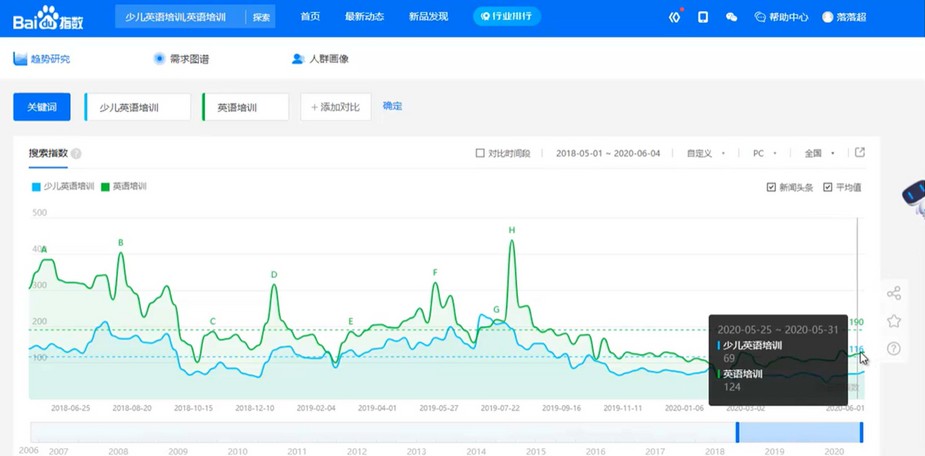Edit the 英语培训 keyword field
Image resolution: width=925 pixels, height=456 pixels.
(x=245, y=107)
